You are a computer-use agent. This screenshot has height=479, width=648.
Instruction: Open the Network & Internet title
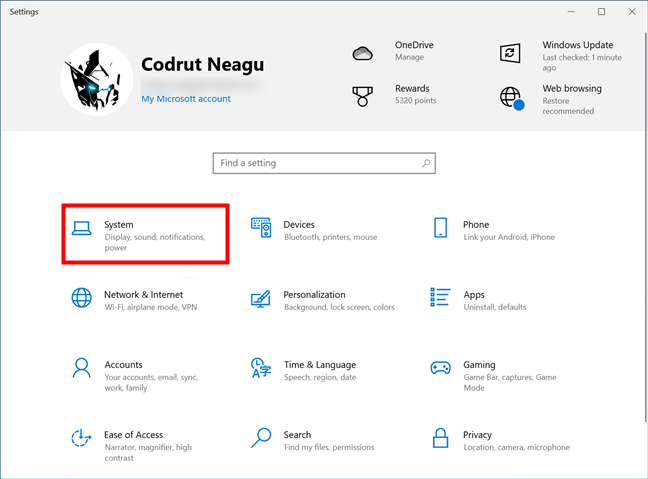[x=143, y=295]
